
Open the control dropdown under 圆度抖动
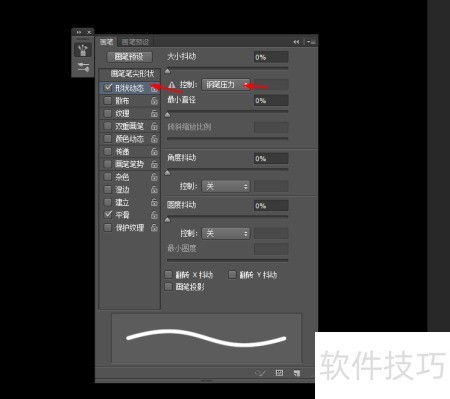coord(226,233)
